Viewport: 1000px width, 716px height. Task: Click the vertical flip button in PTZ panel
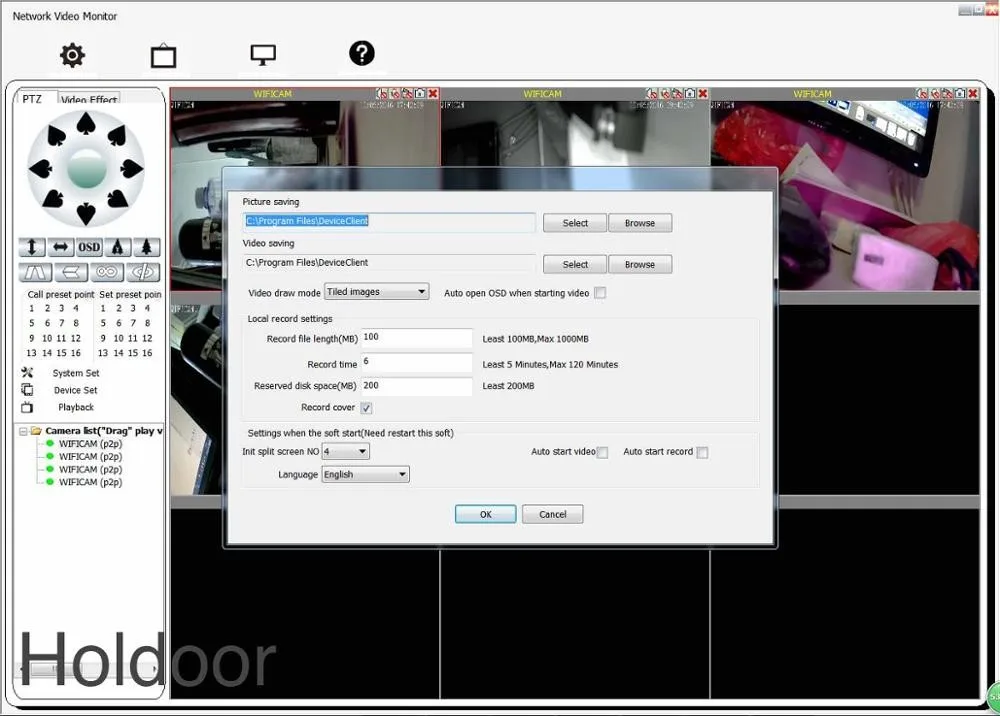(x=36, y=273)
